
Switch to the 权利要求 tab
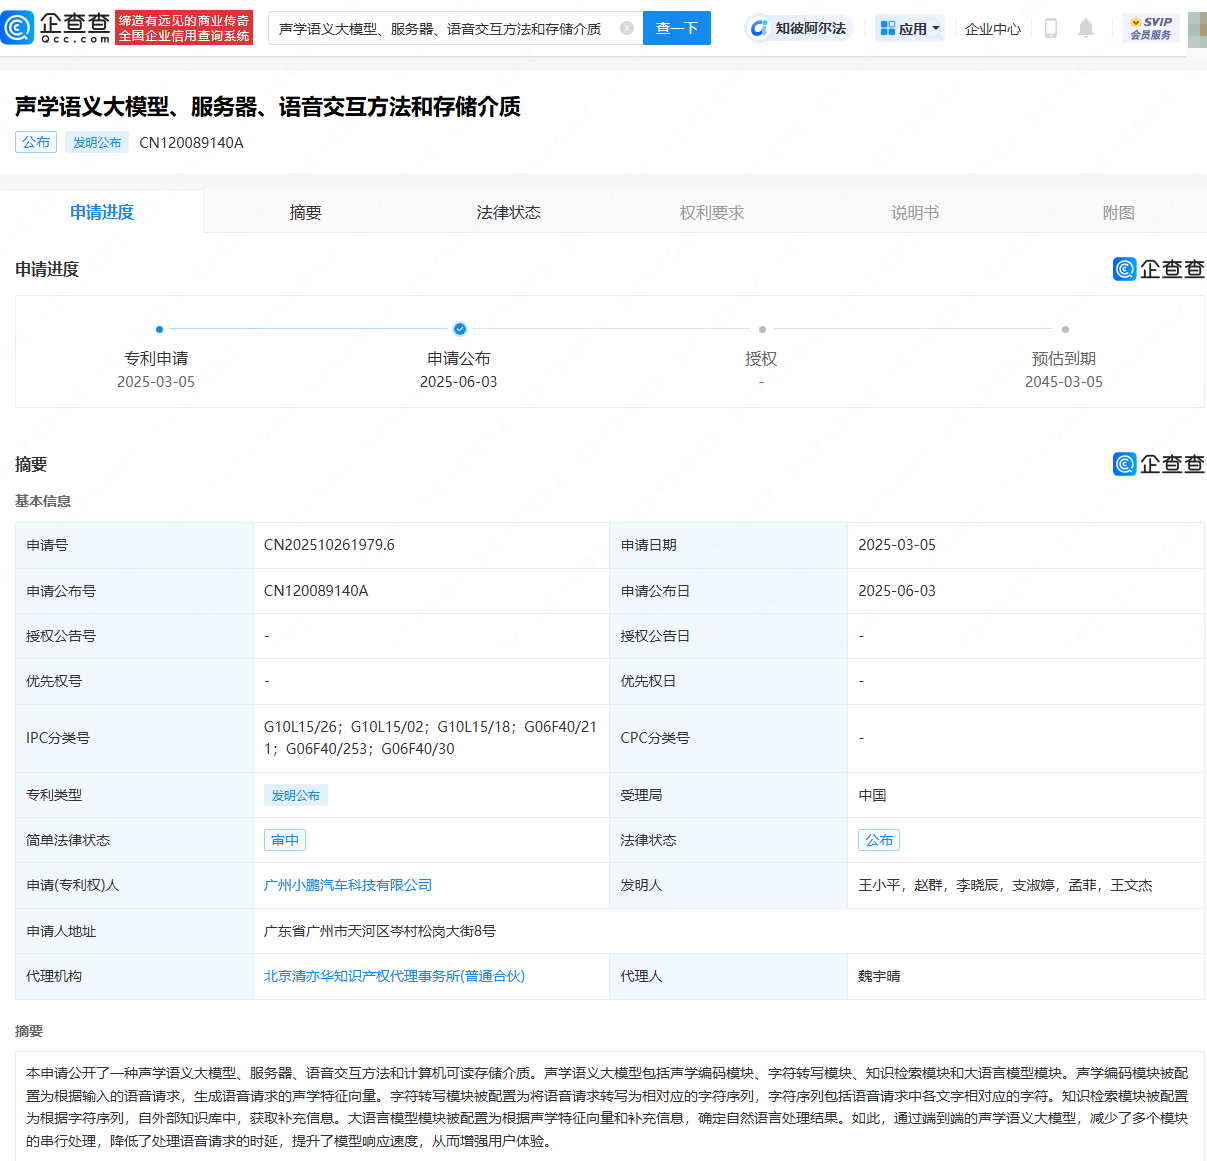[x=712, y=212]
